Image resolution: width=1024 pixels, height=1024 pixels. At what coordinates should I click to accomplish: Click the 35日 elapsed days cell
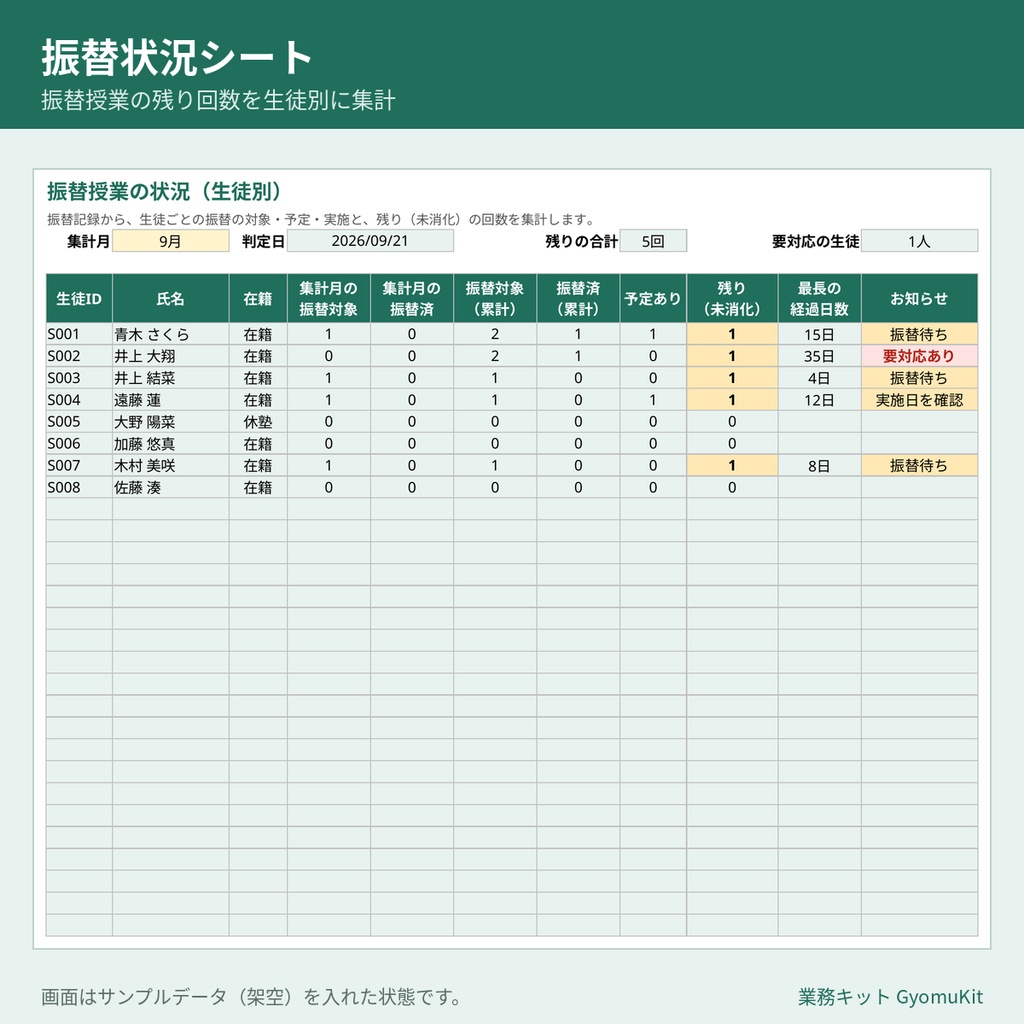click(x=820, y=356)
